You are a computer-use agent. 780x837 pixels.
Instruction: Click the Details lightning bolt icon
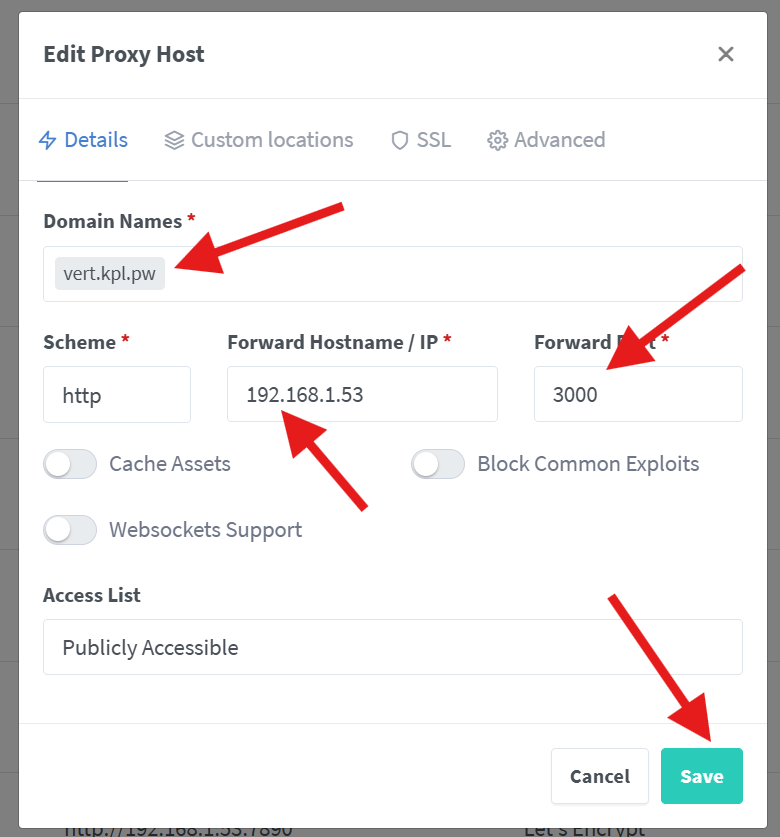coord(47,140)
